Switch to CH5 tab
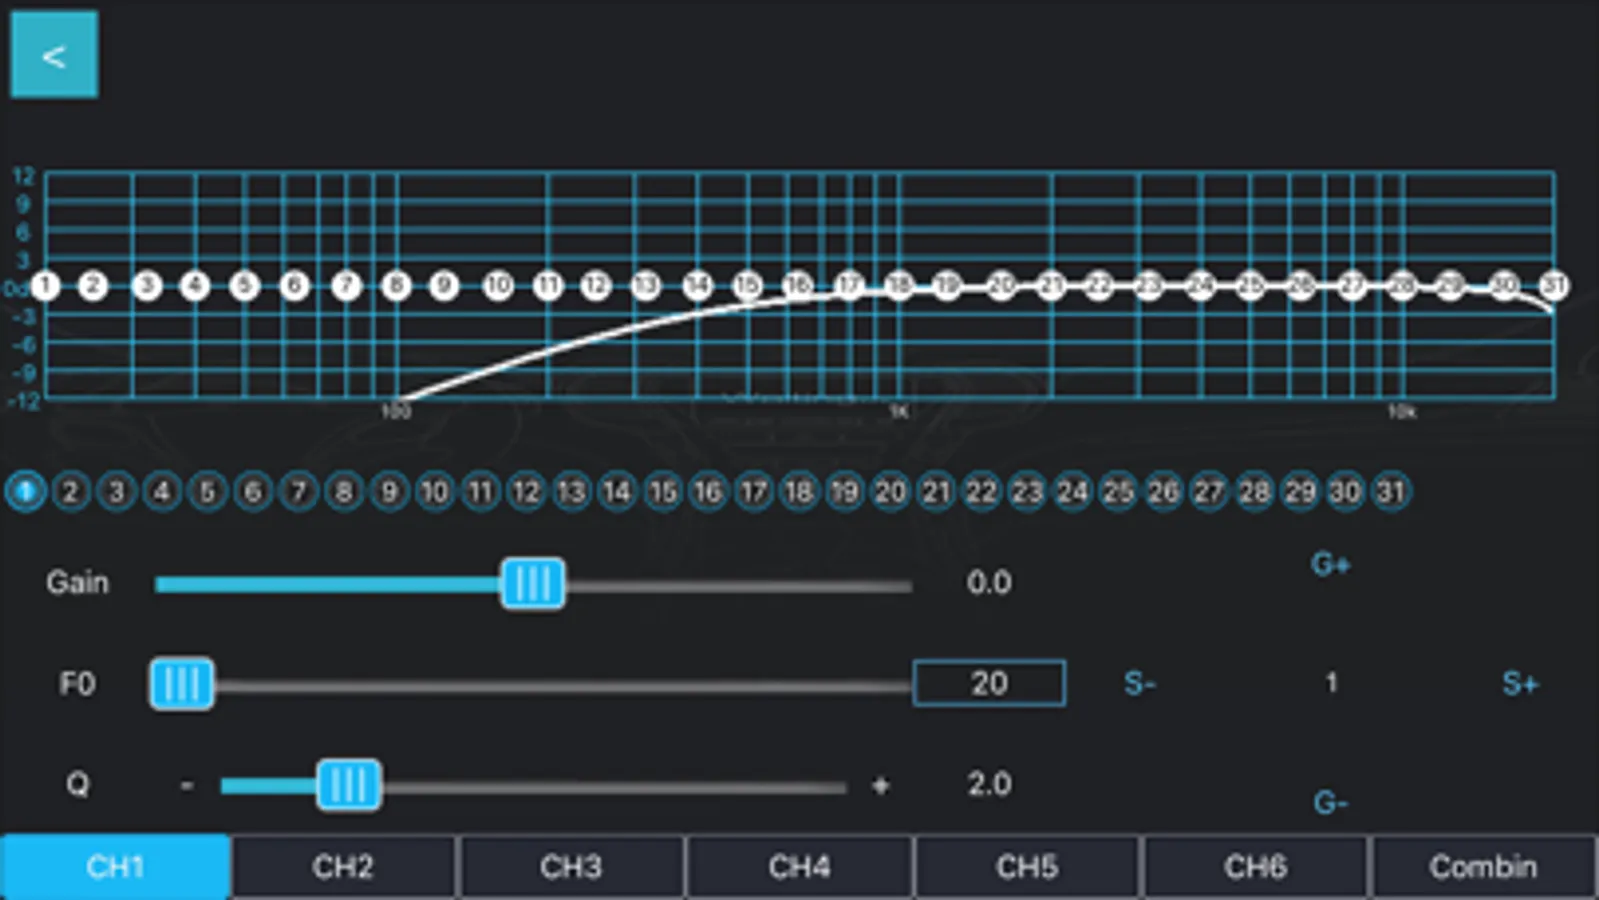 coord(1027,866)
